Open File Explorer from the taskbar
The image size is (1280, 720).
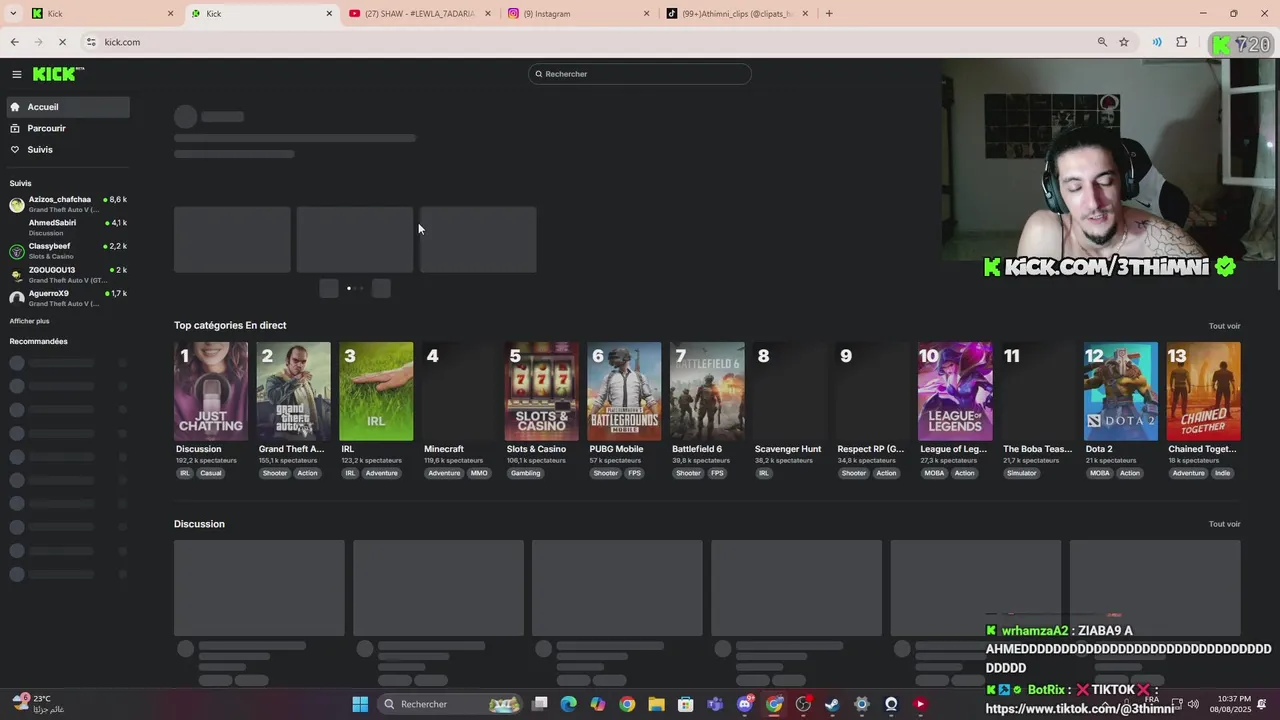coord(656,704)
